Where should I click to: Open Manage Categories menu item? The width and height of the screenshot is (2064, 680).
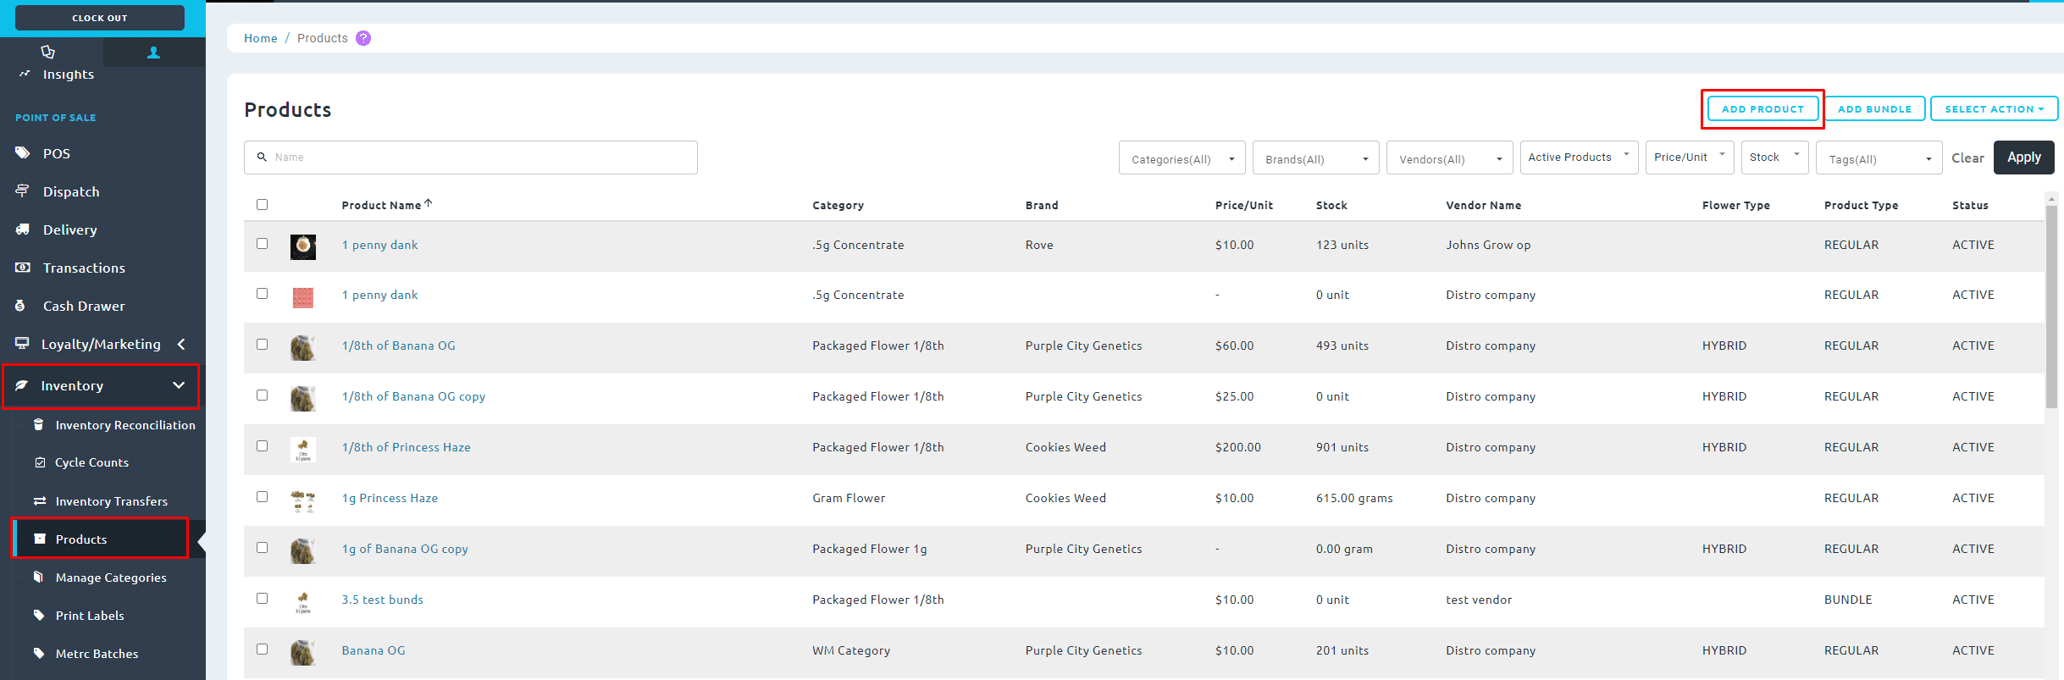[x=111, y=577]
